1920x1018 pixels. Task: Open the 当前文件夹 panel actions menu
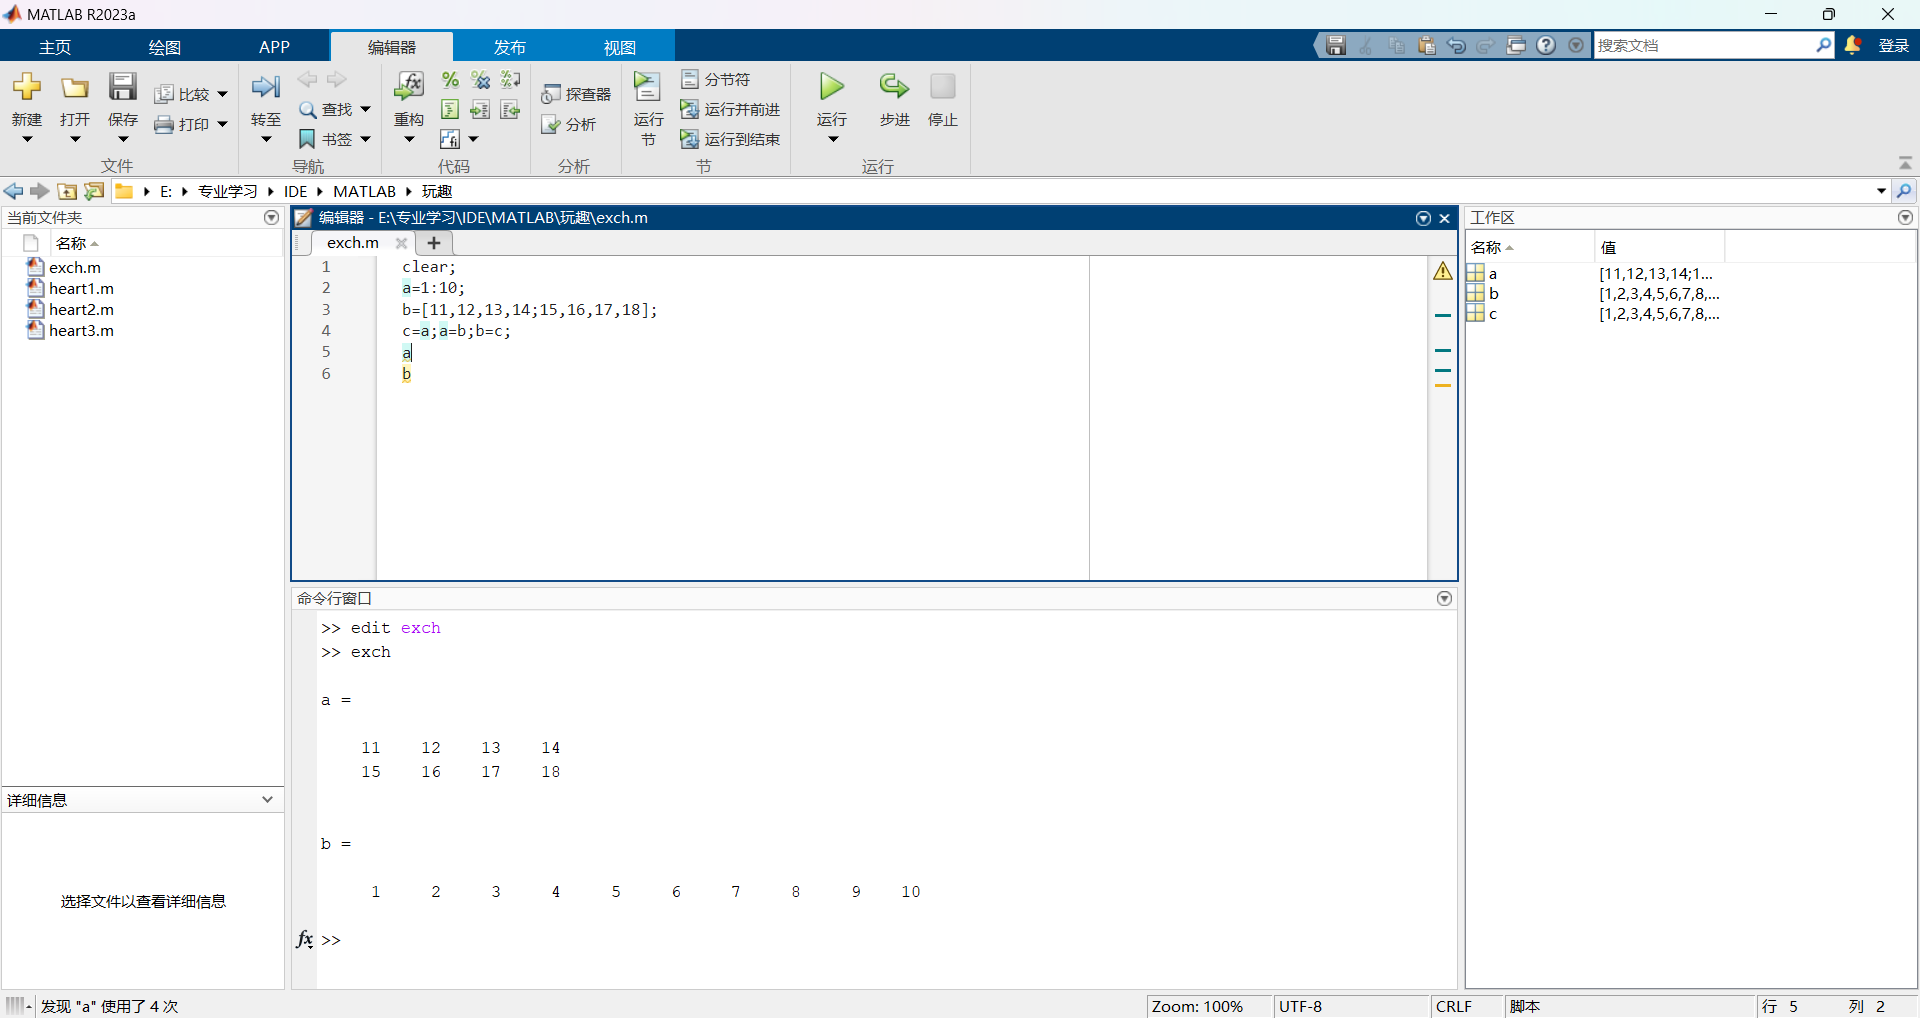[x=271, y=217]
